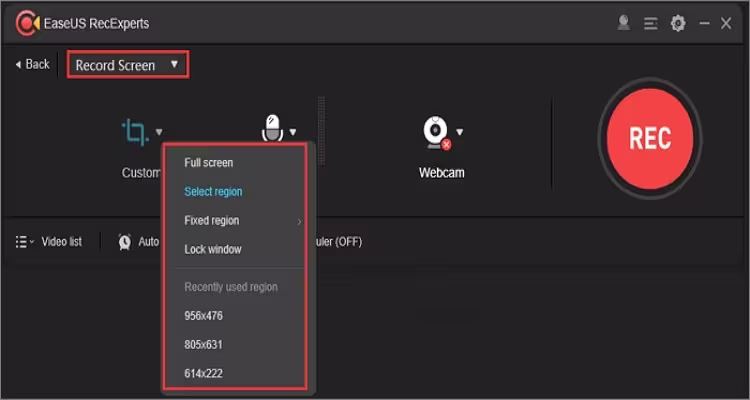This screenshot has width=750, height=400.
Task: Open the settings gear icon
Action: (x=678, y=23)
